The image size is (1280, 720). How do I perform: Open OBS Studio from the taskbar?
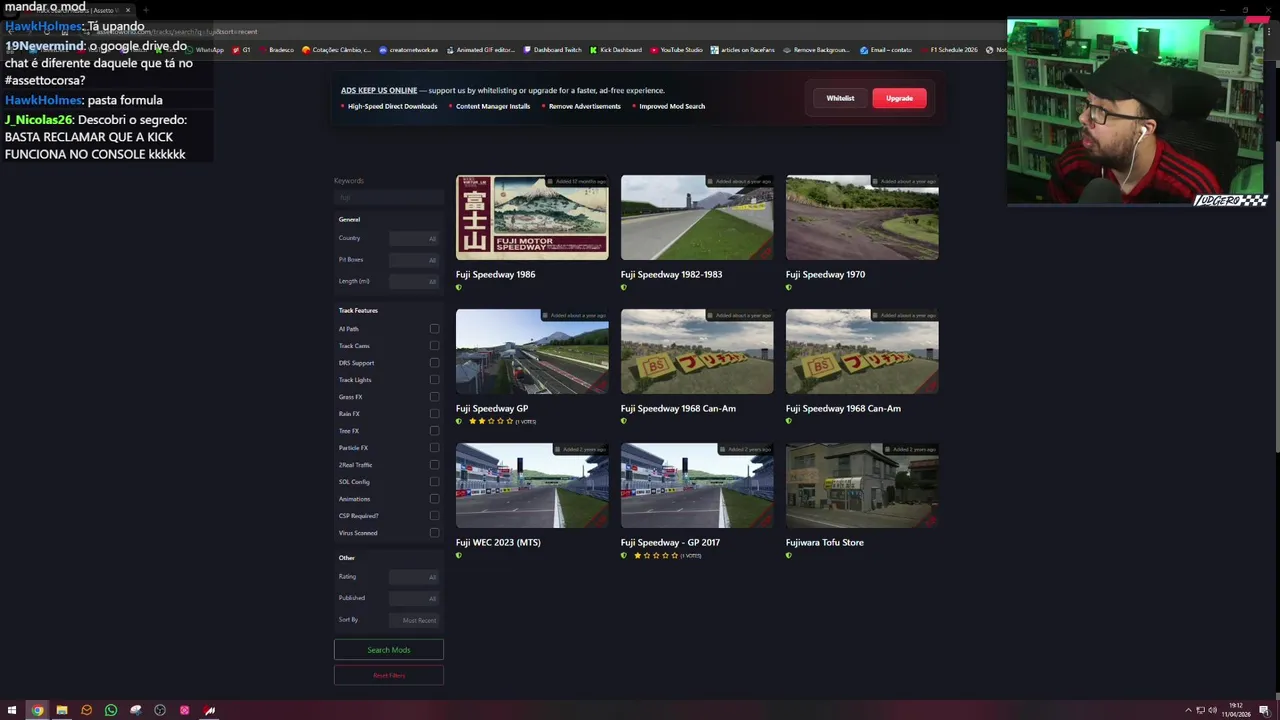coord(160,710)
